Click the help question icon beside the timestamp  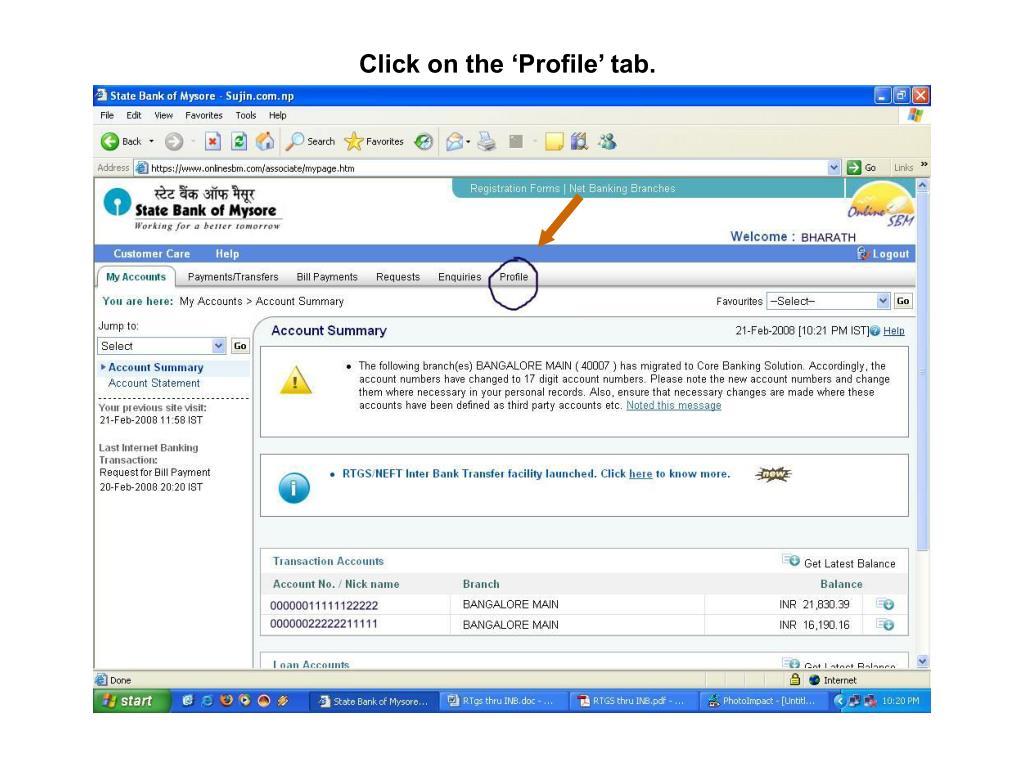[x=875, y=331]
